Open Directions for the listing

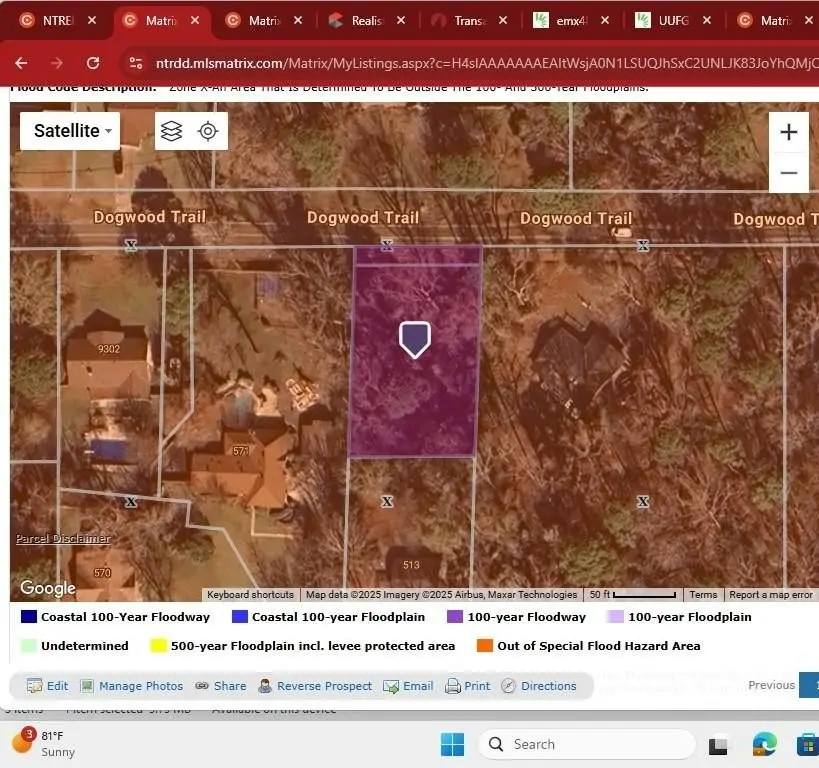click(538, 686)
